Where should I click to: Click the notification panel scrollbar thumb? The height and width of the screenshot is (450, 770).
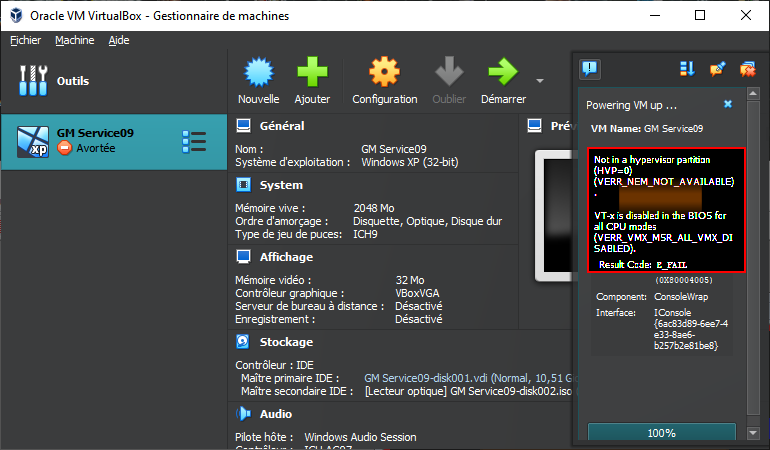pos(753,257)
